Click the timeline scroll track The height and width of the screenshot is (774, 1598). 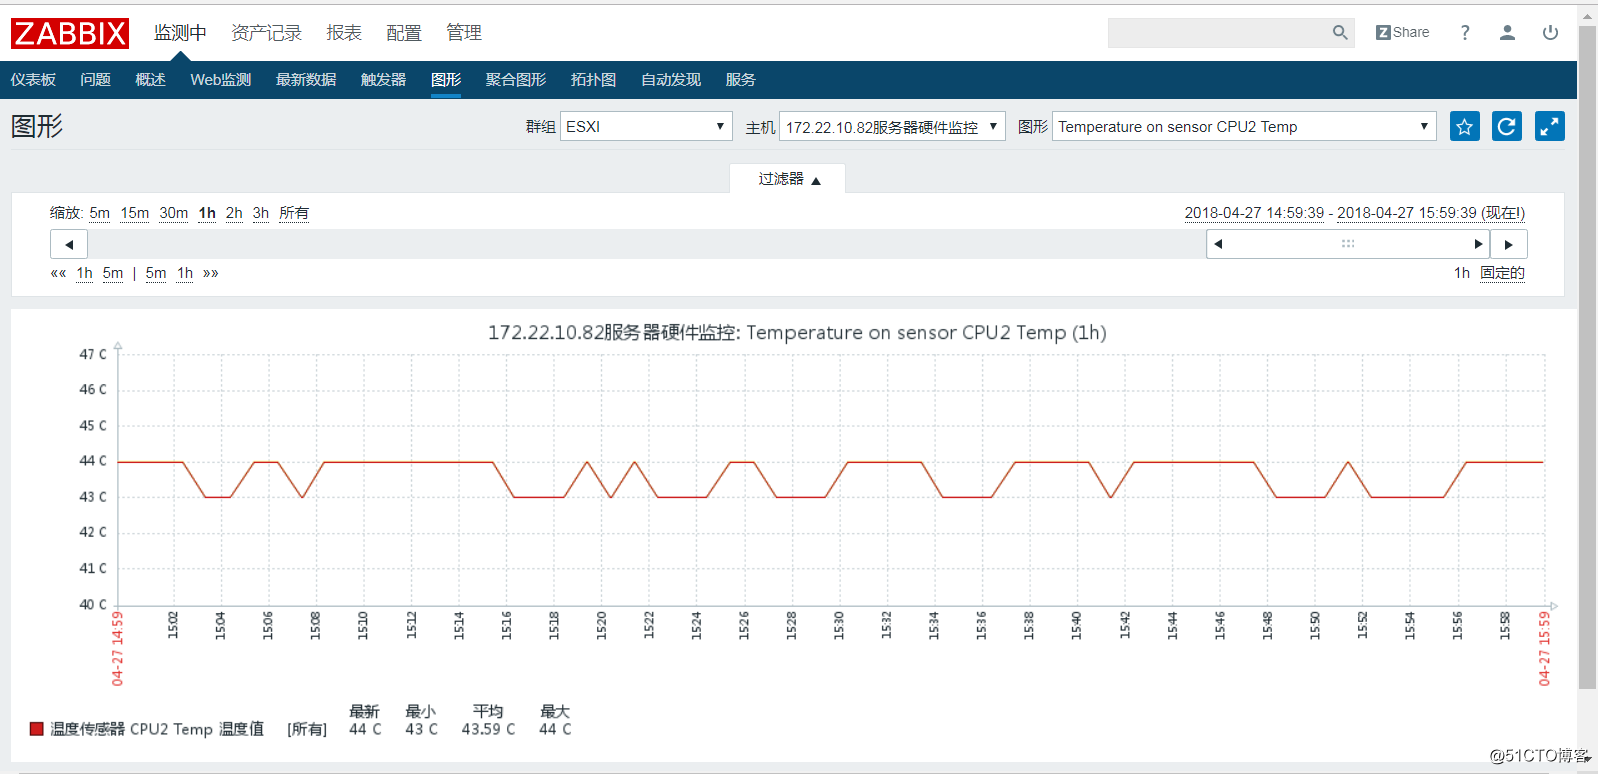point(647,244)
